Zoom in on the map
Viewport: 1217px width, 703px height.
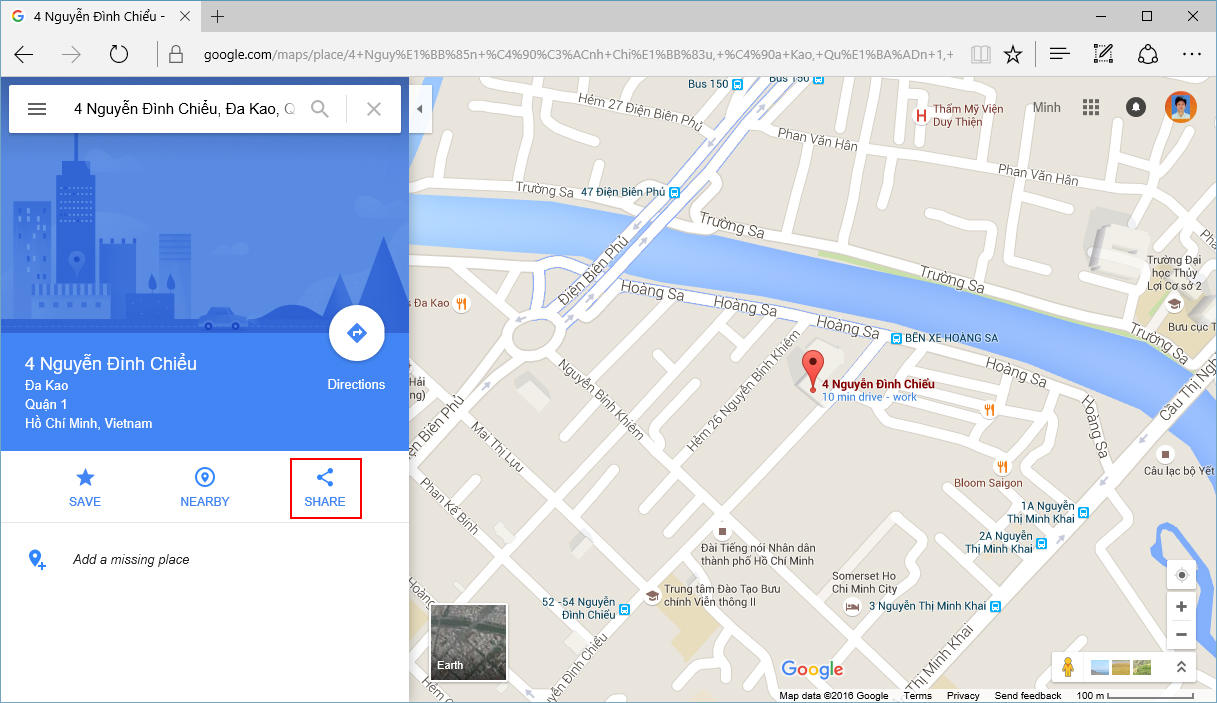click(1181, 607)
